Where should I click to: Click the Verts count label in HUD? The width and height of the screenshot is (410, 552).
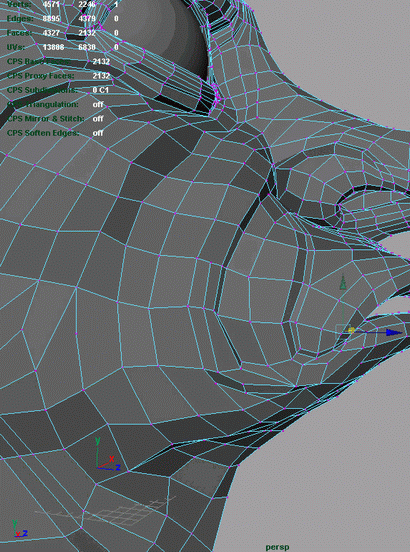coord(19,5)
